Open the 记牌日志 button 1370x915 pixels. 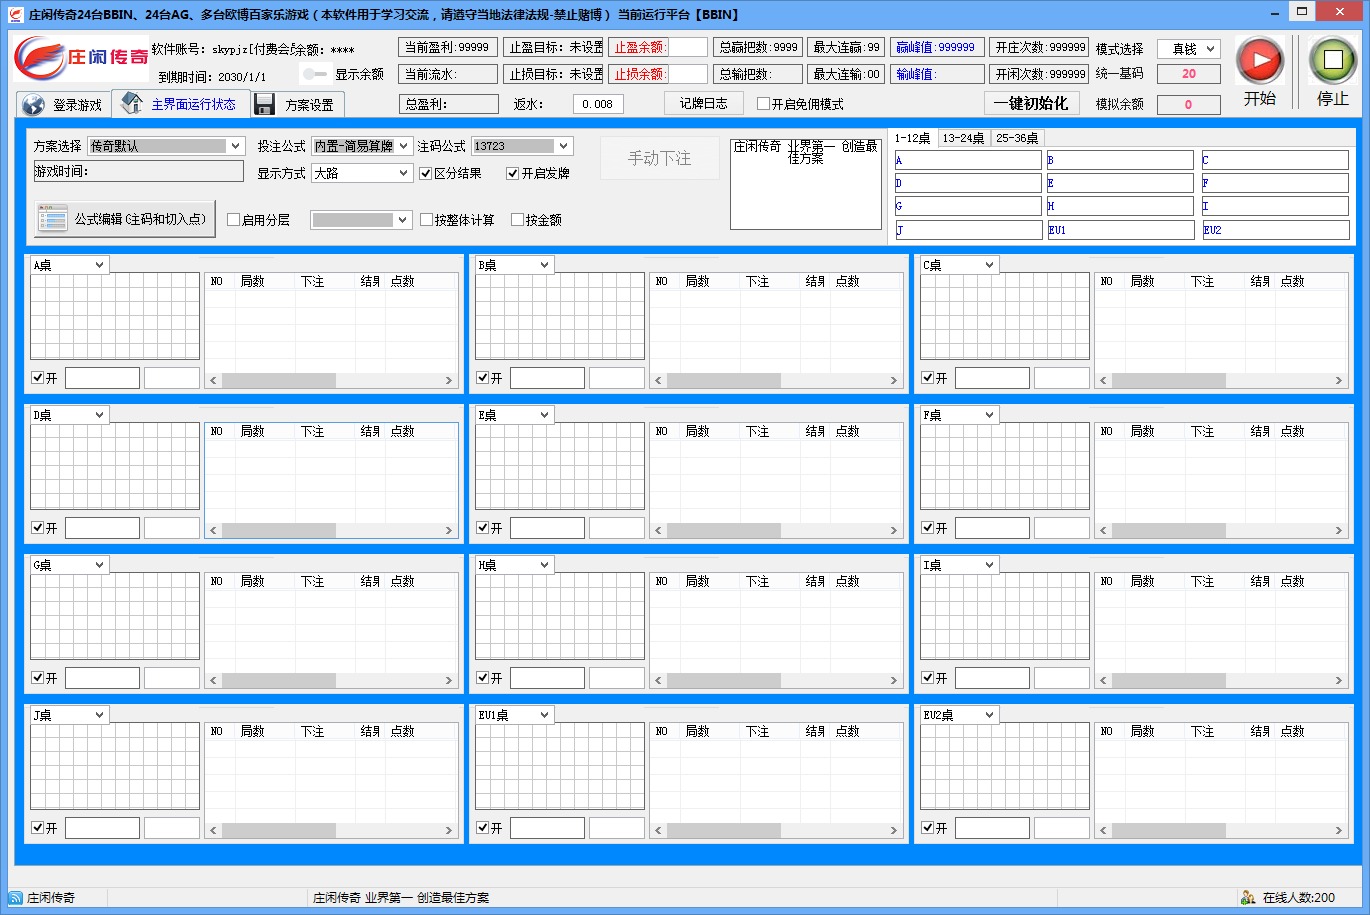point(703,103)
